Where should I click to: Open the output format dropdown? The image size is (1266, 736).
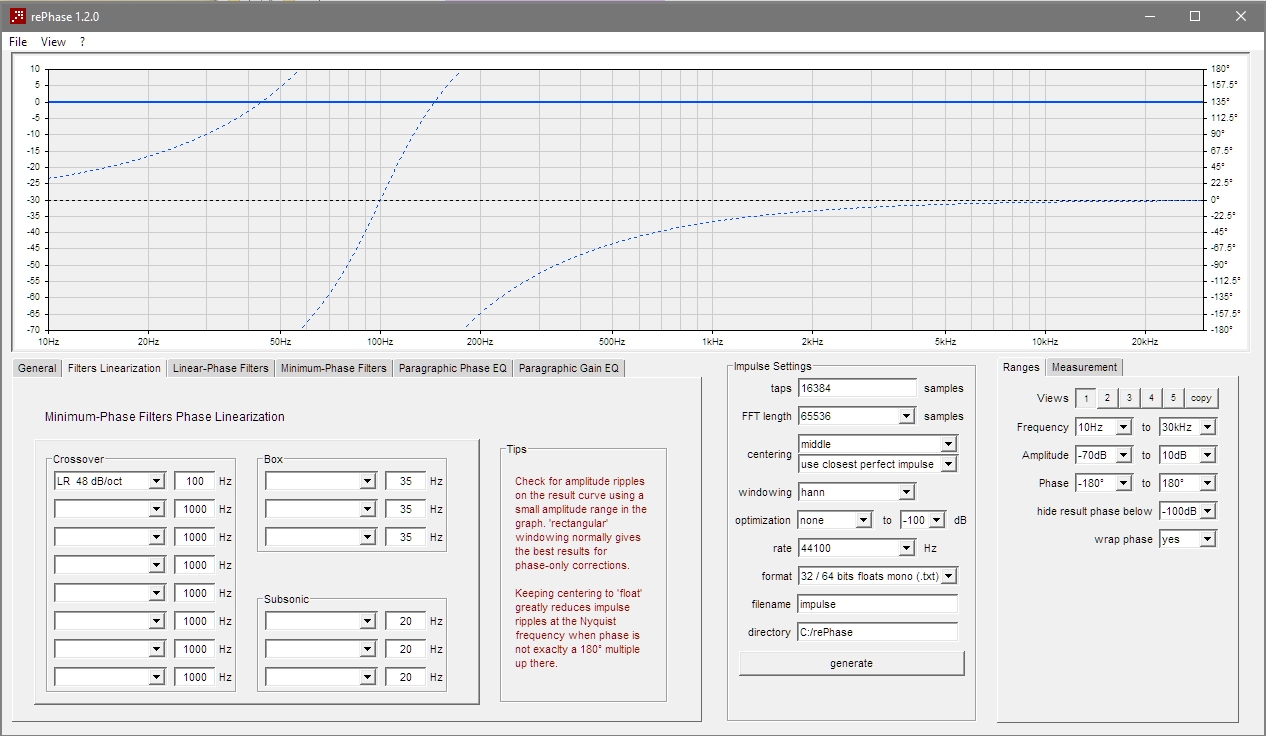coord(878,576)
